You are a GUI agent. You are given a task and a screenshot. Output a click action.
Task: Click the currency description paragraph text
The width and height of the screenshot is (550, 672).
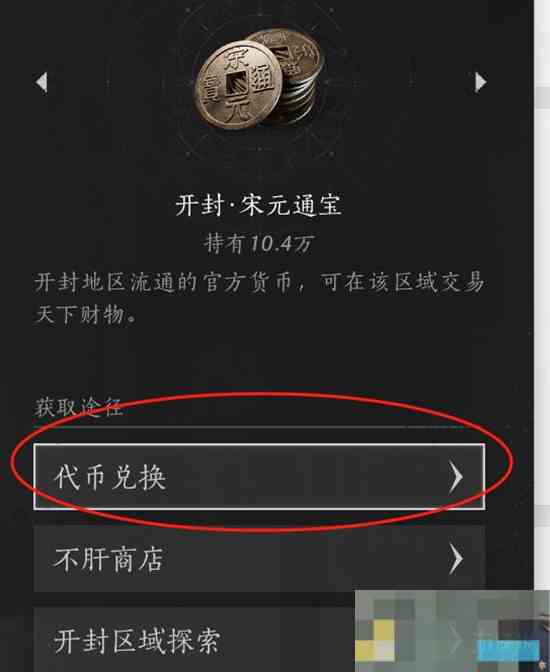(259, 298)
